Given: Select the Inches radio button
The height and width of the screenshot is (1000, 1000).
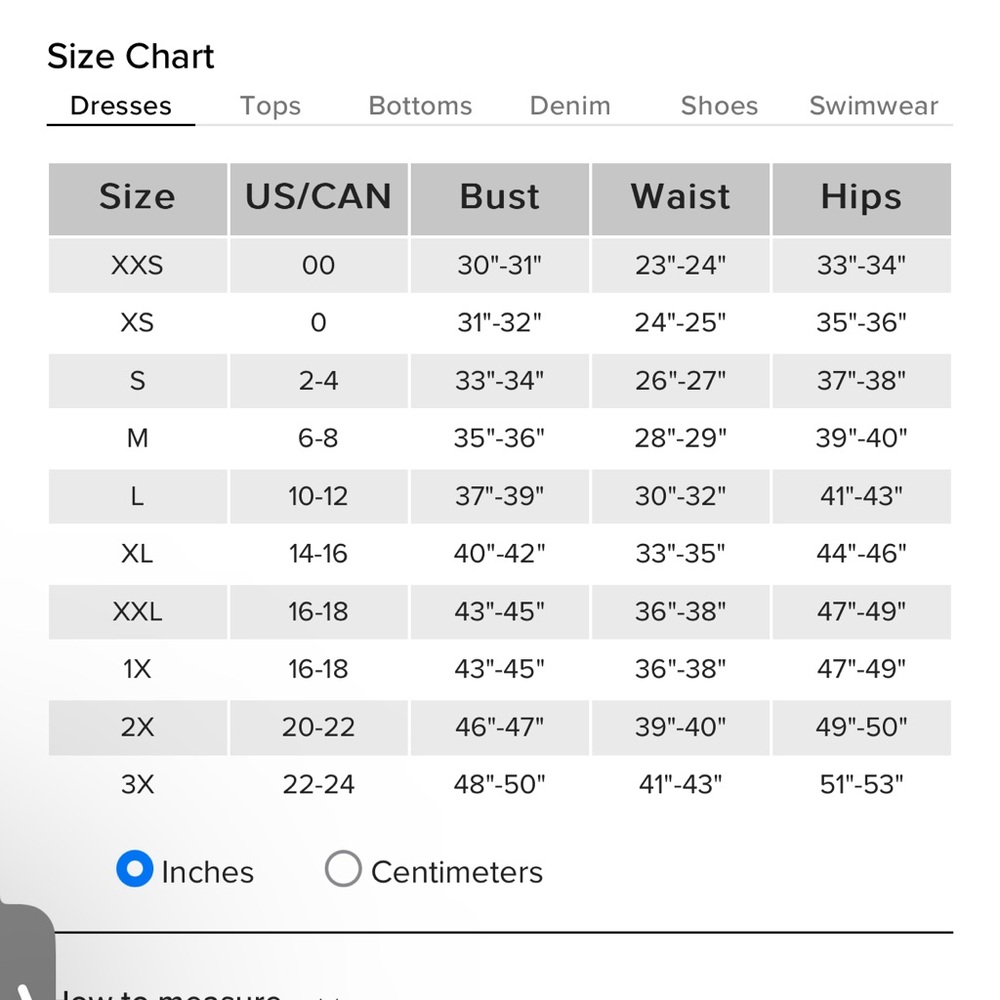Looking at the screenshot, I should (x=135, y=869).
